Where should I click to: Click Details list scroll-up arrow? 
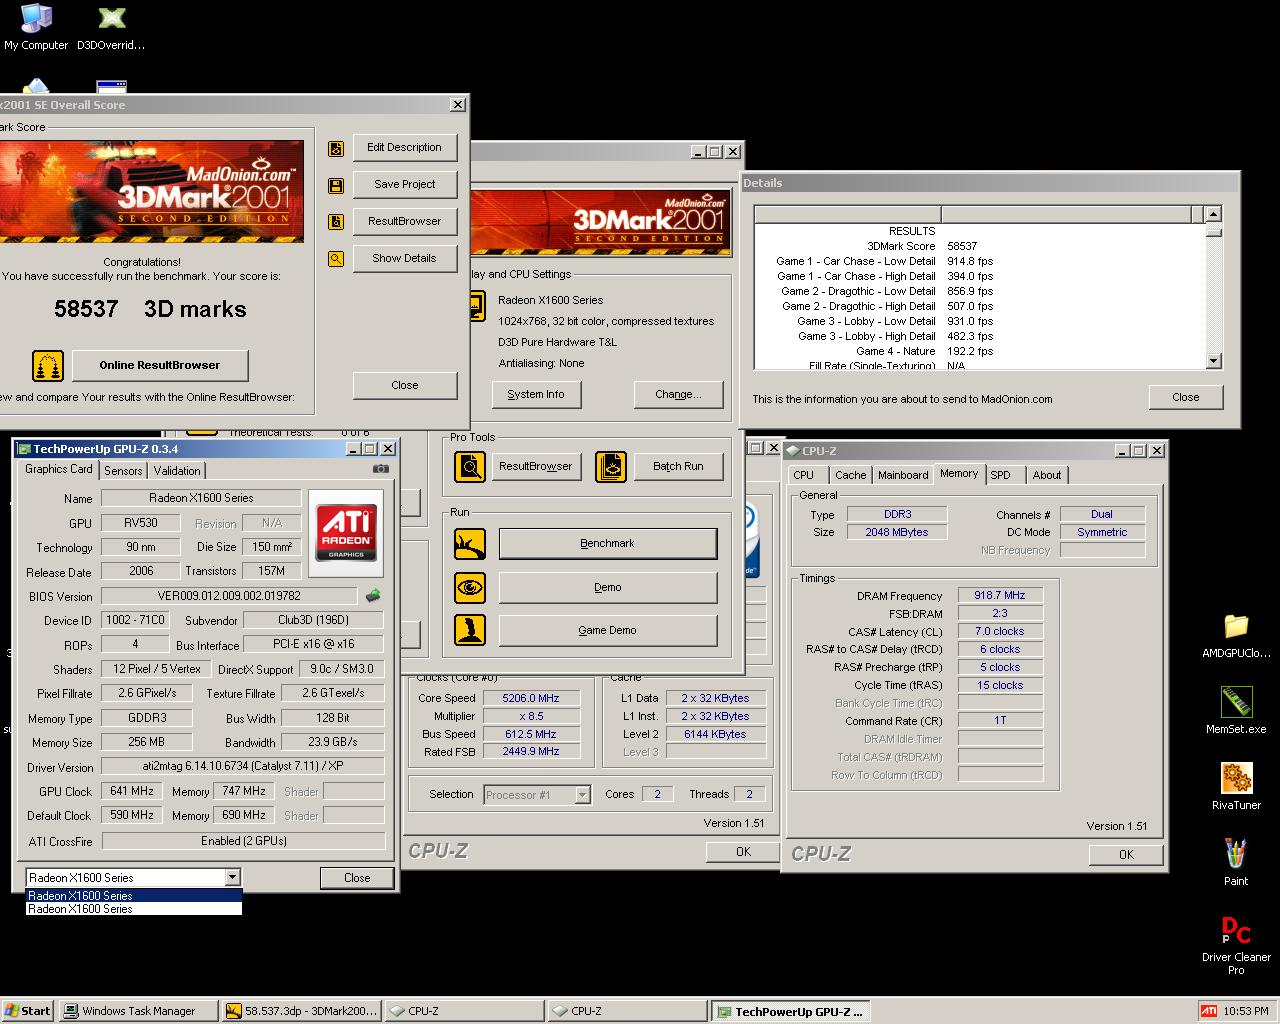pyautogui.click(x=1214, y=214)
